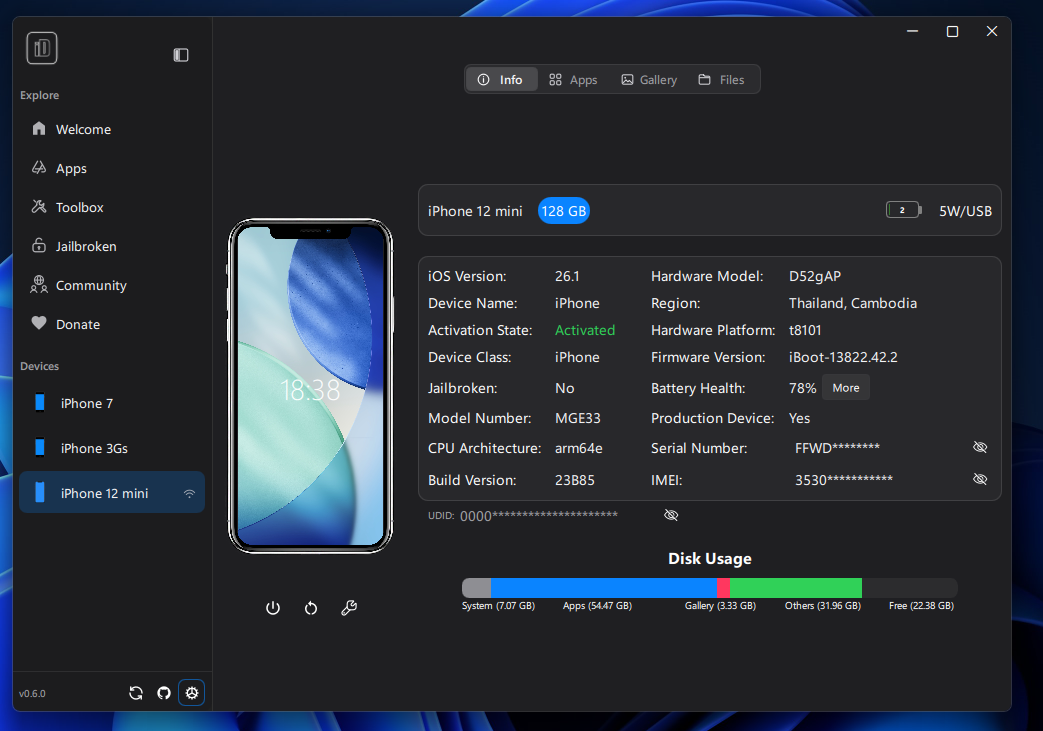Click the Jailbroken lock icon
The height and width of the screenshot is (731, 1043).
pos(39,245)
